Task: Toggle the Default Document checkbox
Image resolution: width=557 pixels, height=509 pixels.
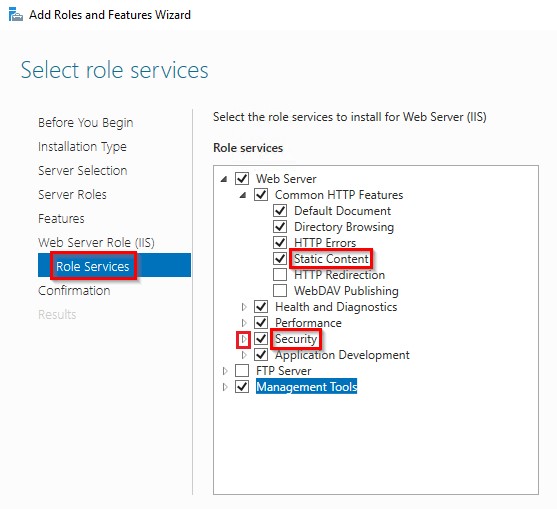Action: click(x=280, y=211)
